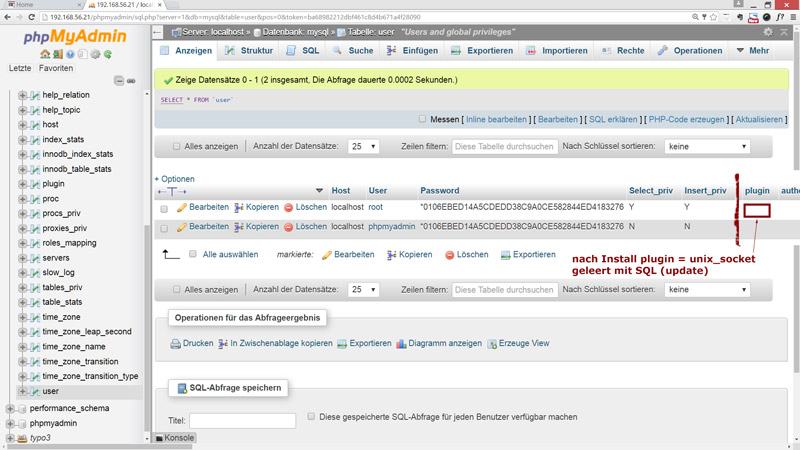Switch to the SQL tab
Image resolution: width=800 pixels, height=450 pixels.
(303, 51)
